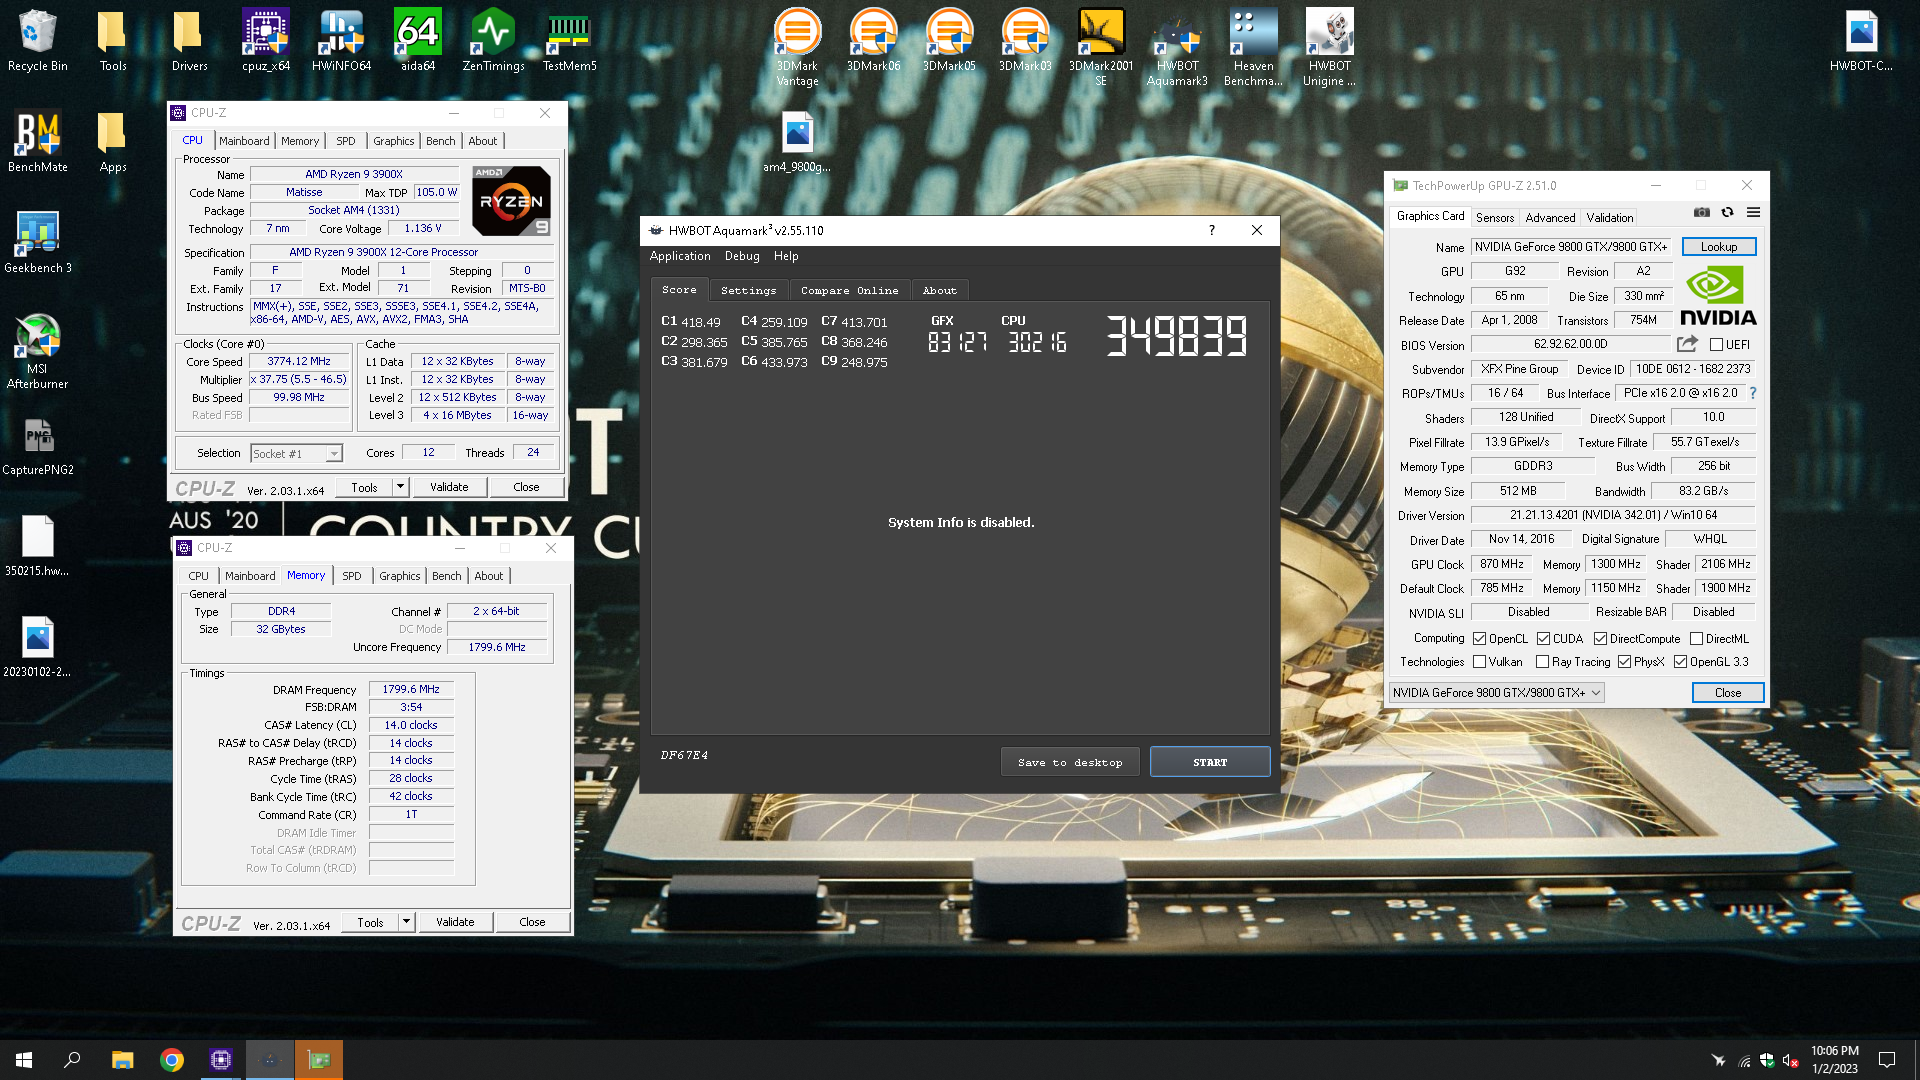Click BIOS version export share icon
This screenshot has height=1080, width=1920.
coord(1687,344)
